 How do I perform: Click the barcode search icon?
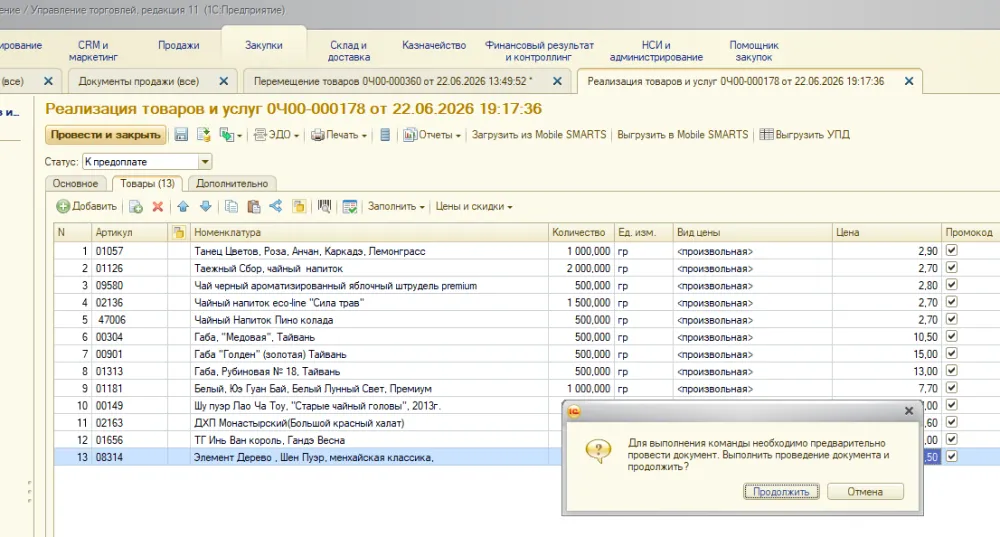click(x=325, y=207)
